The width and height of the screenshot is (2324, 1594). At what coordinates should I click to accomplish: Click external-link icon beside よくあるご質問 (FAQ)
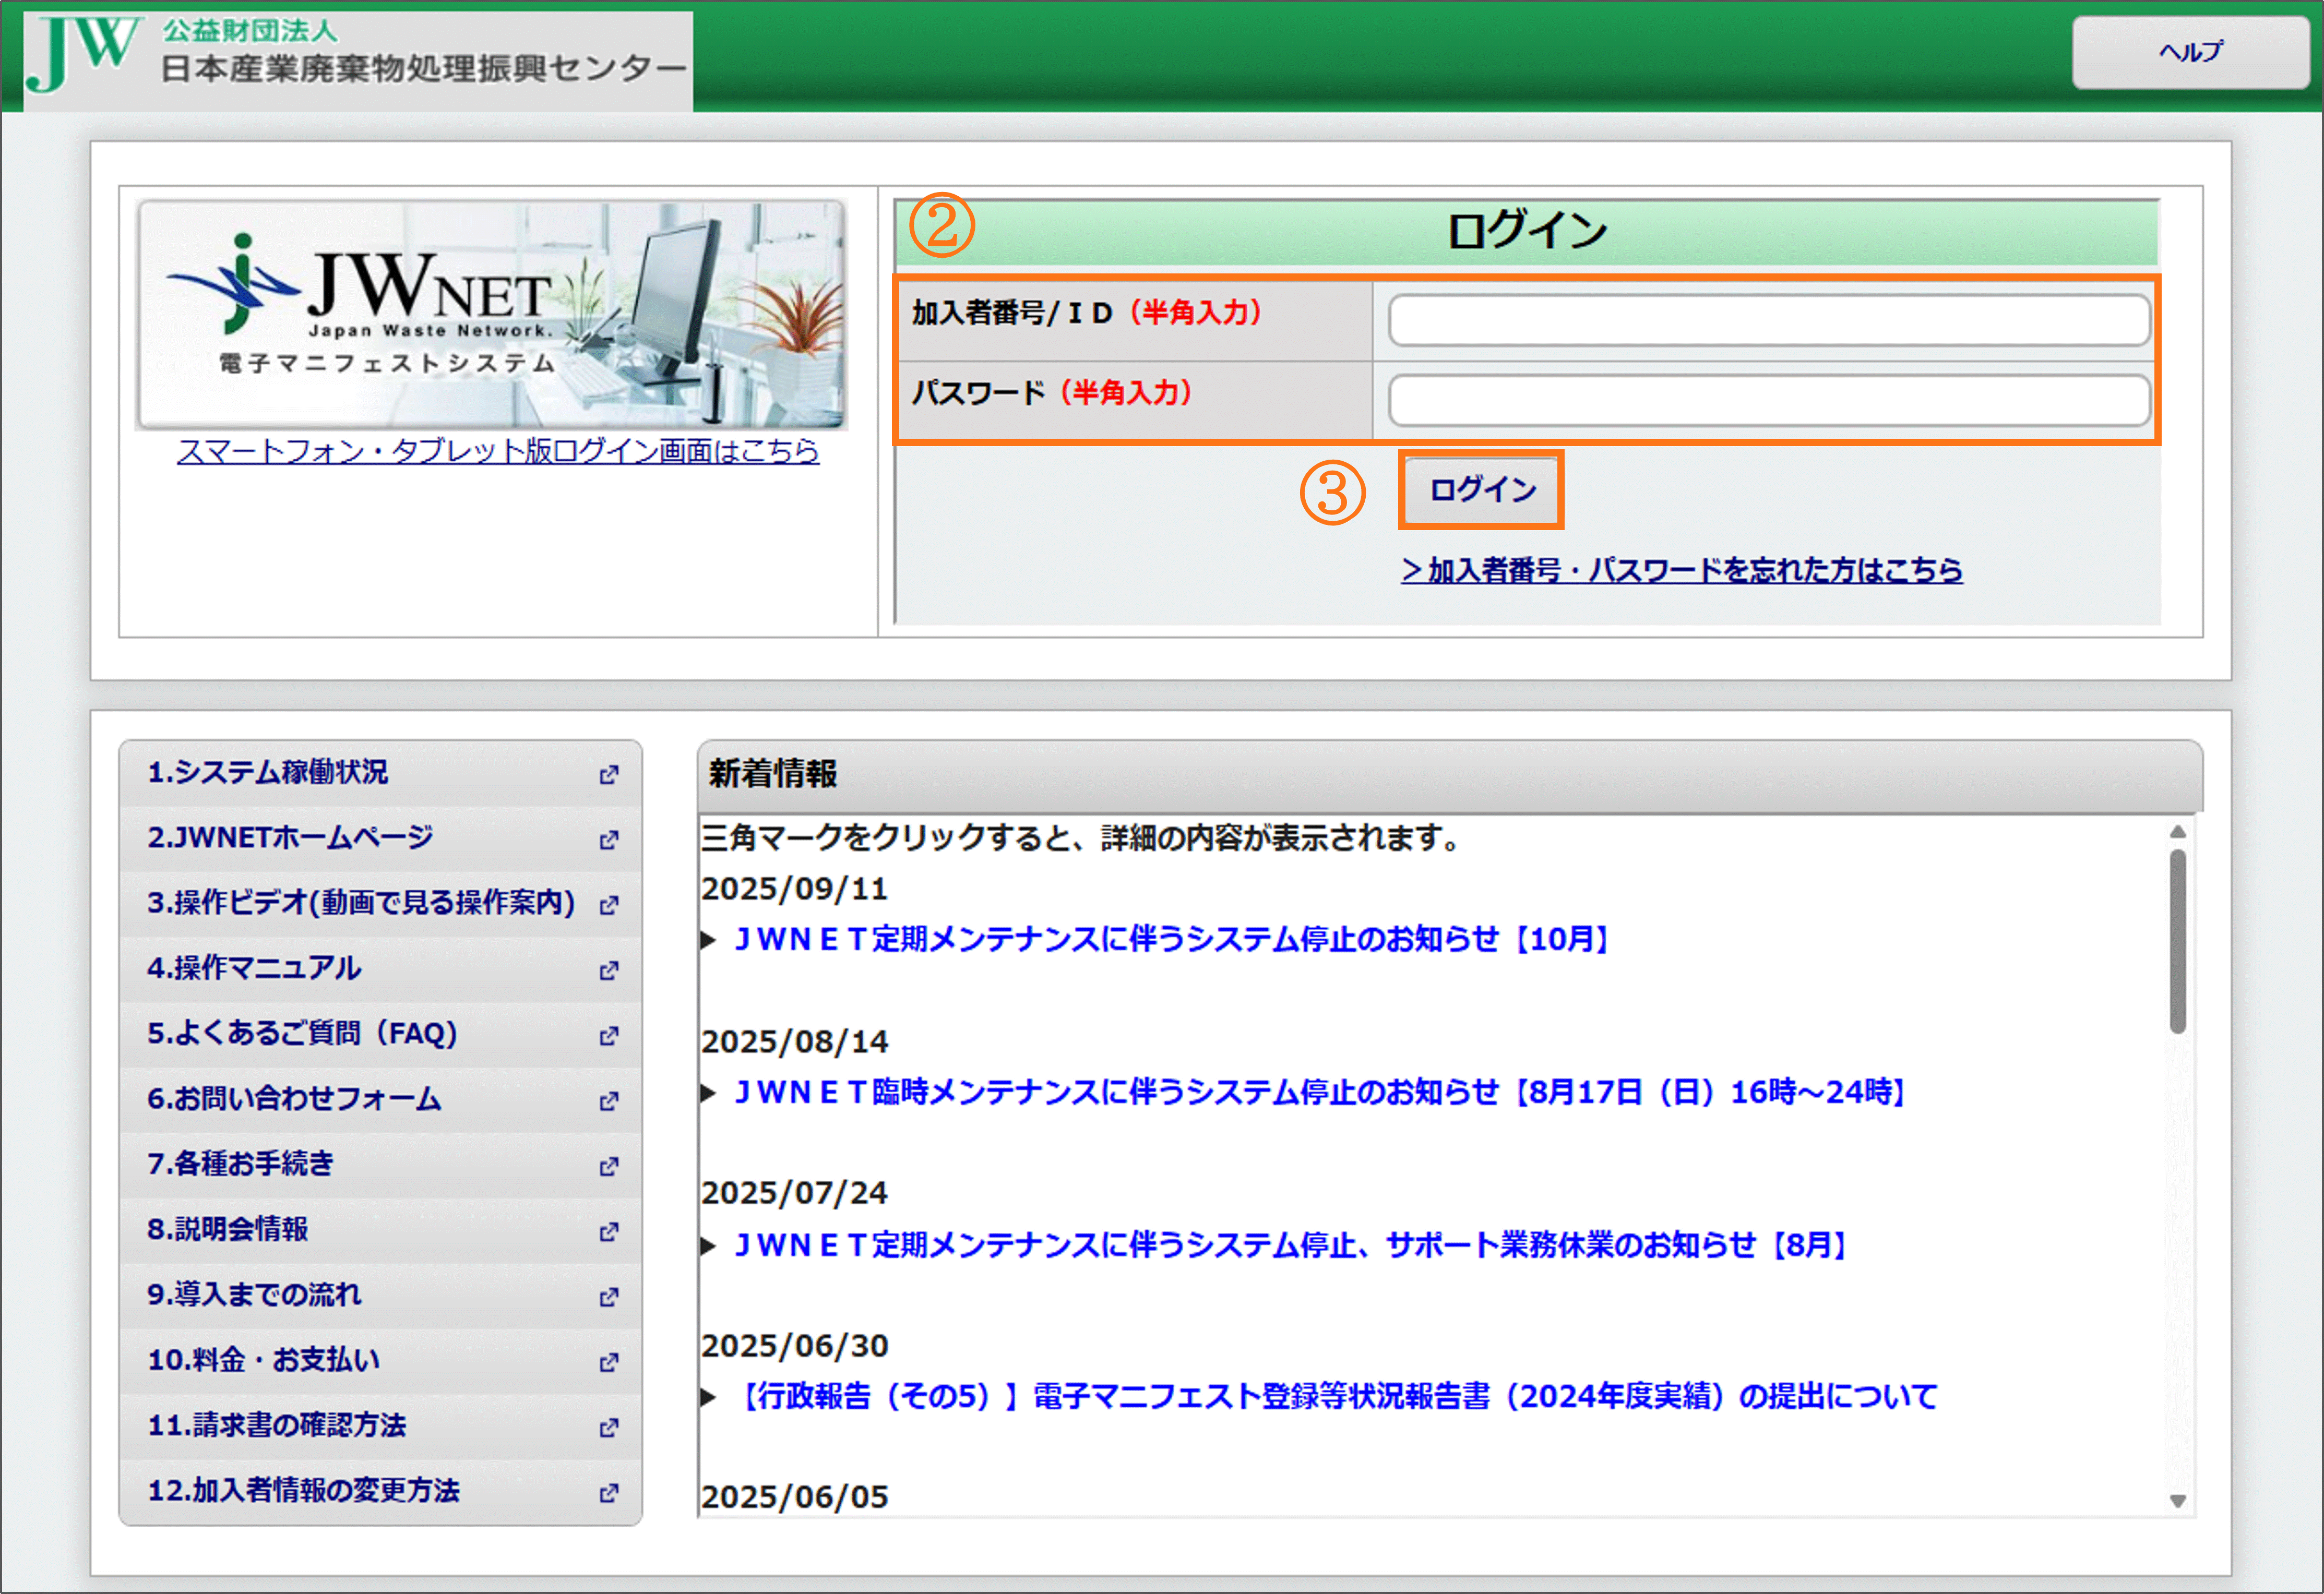[x=608, y=1035]
